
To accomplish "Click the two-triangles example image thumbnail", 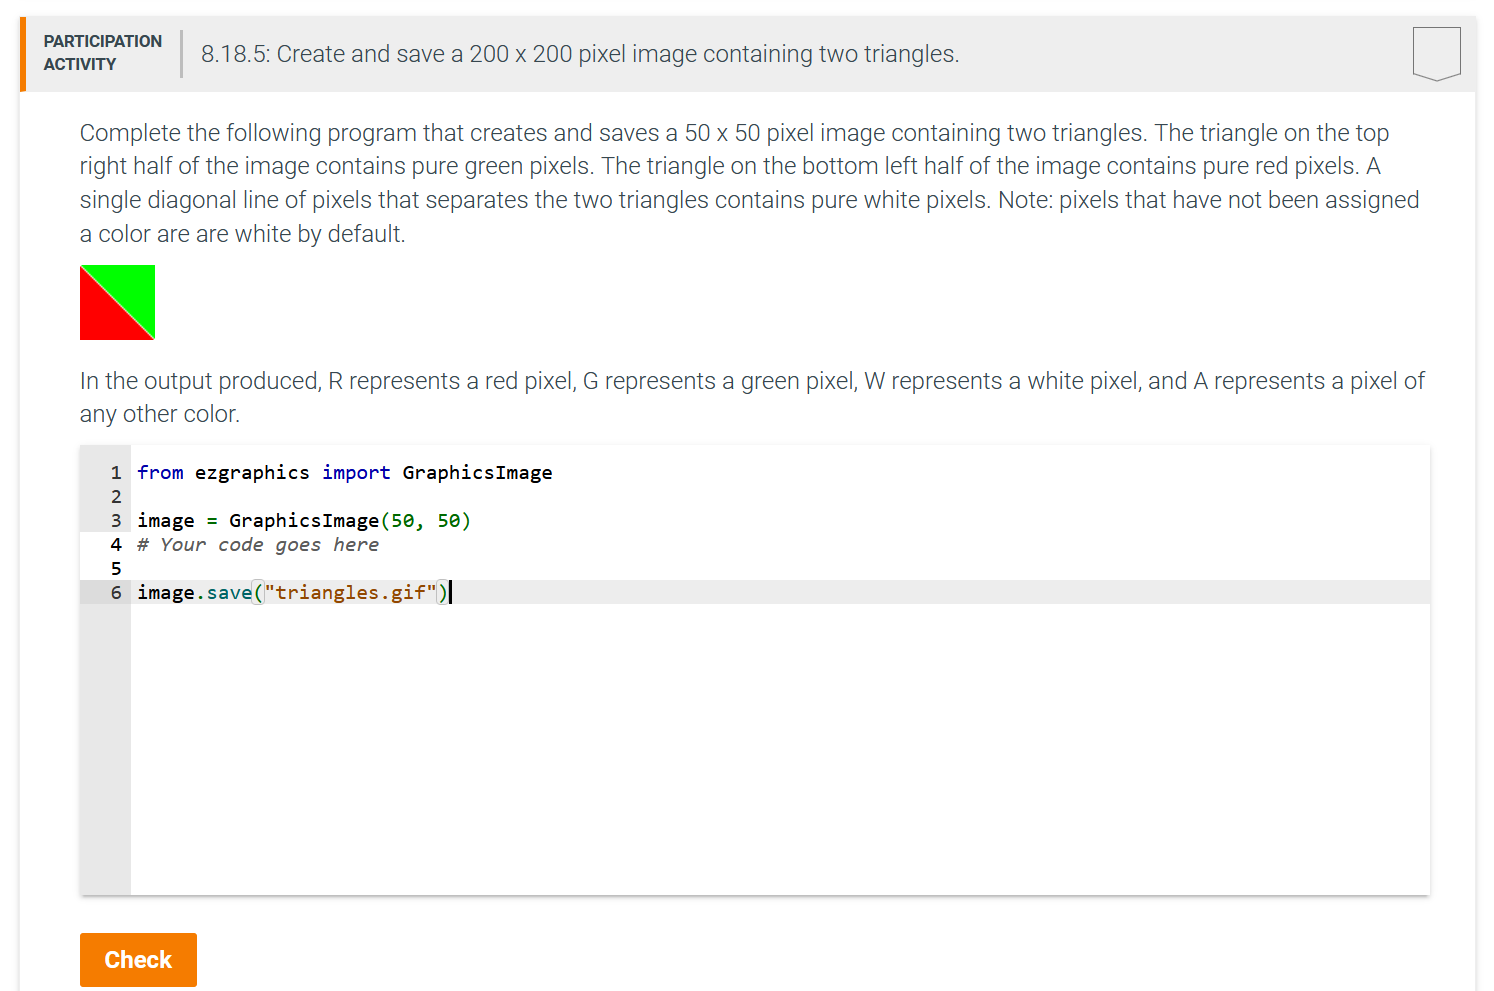I will [117, 302].
